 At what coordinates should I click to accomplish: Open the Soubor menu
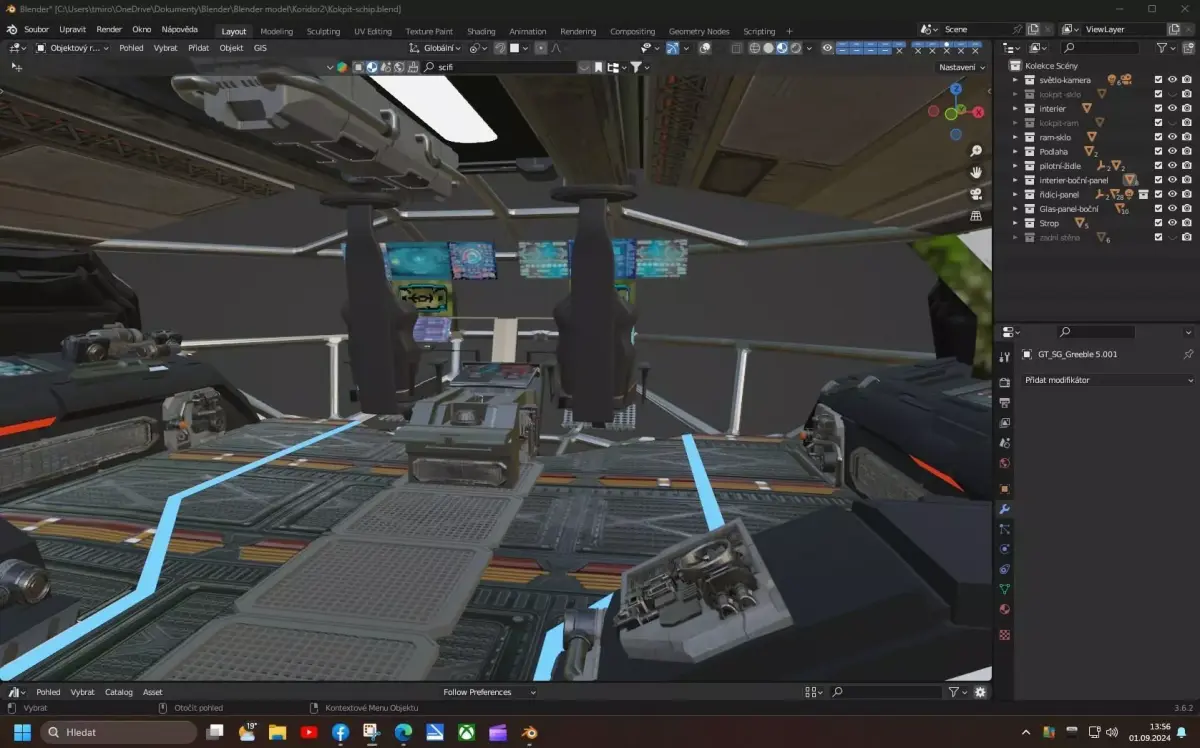[x=36, y=30]
